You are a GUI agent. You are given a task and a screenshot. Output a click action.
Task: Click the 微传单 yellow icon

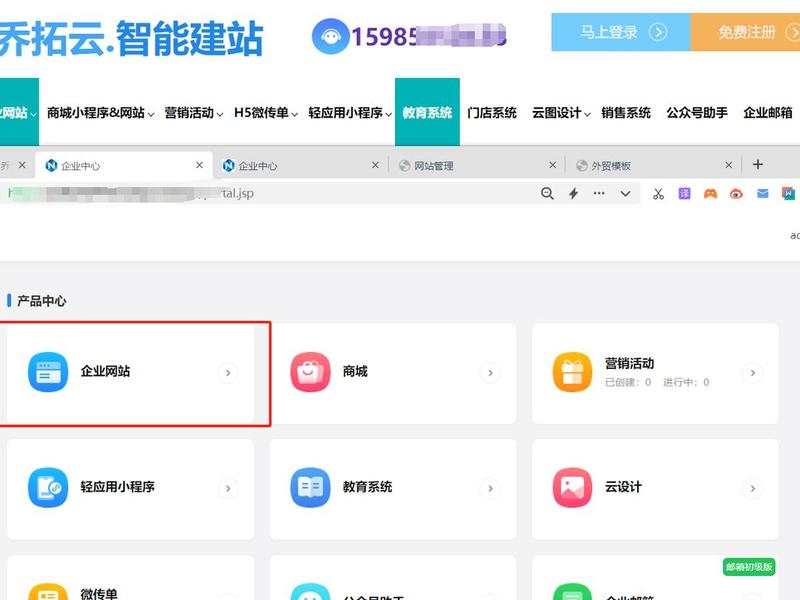(48, 592)
